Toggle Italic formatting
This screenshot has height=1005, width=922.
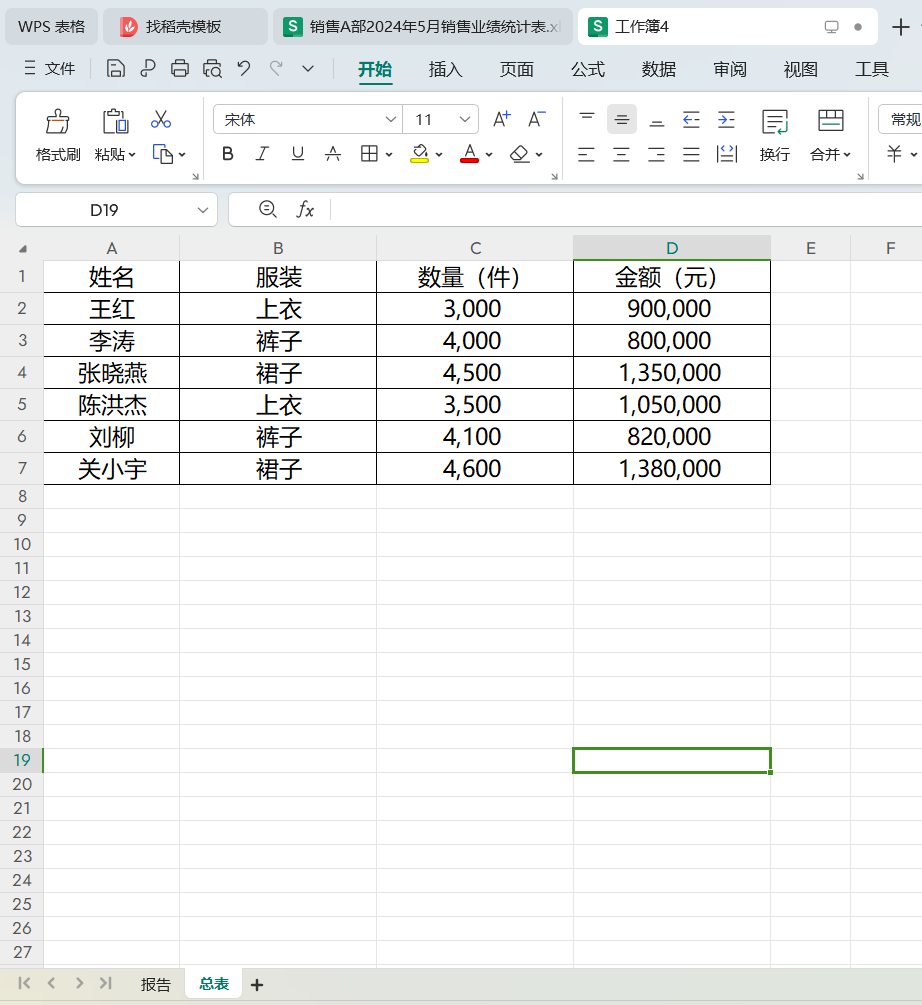coord(262,154)
